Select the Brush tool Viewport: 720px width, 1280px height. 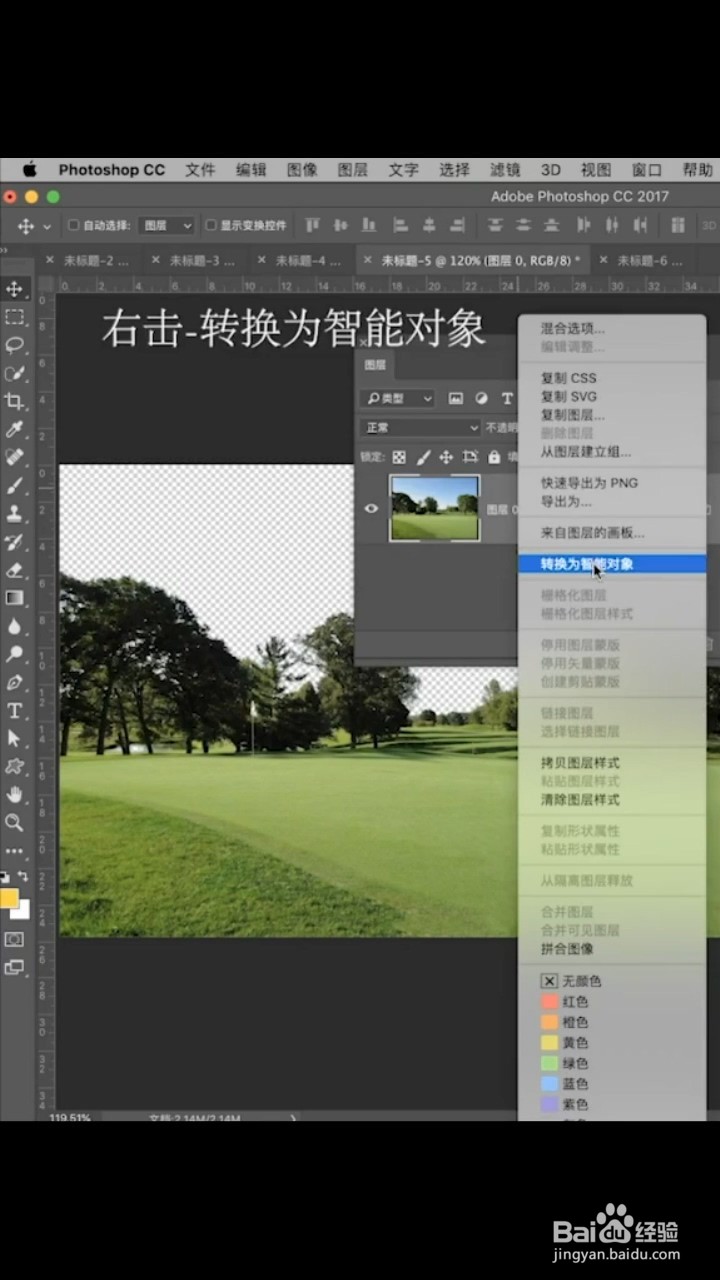click(14, 485)
